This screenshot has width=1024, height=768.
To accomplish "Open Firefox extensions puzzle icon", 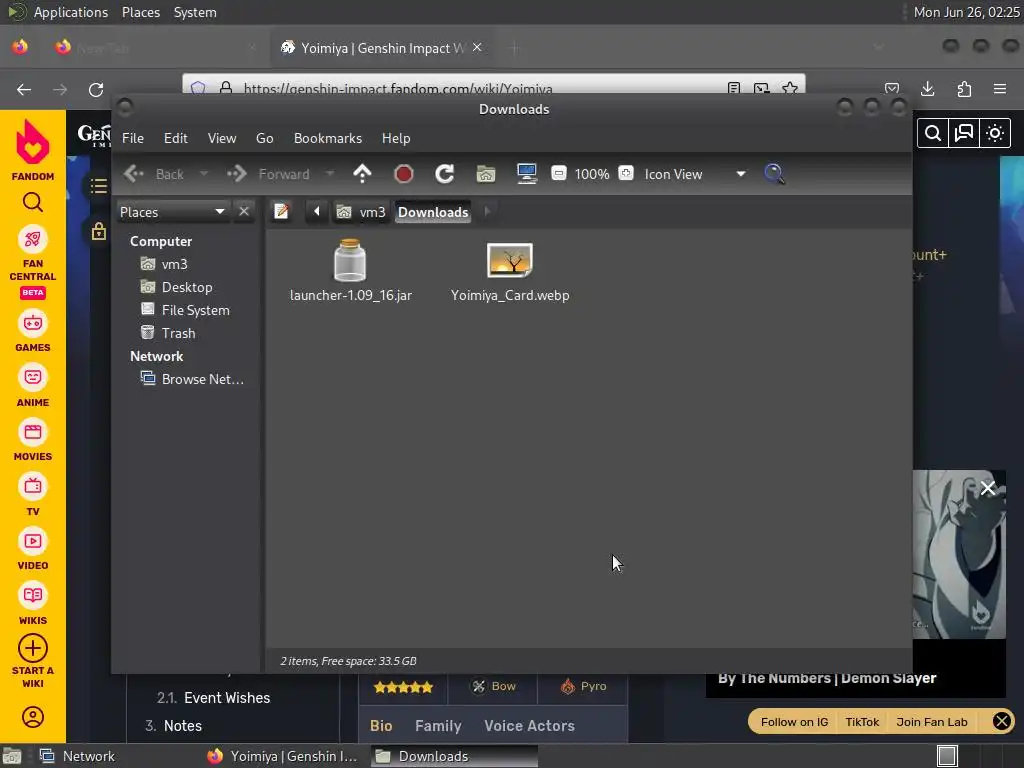I will 964,89.
